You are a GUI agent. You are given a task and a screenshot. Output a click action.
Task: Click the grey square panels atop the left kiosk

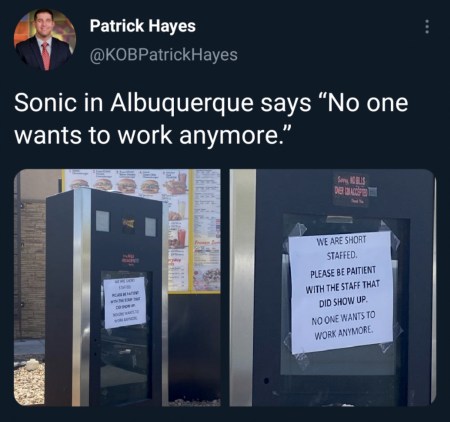point(126,222)
